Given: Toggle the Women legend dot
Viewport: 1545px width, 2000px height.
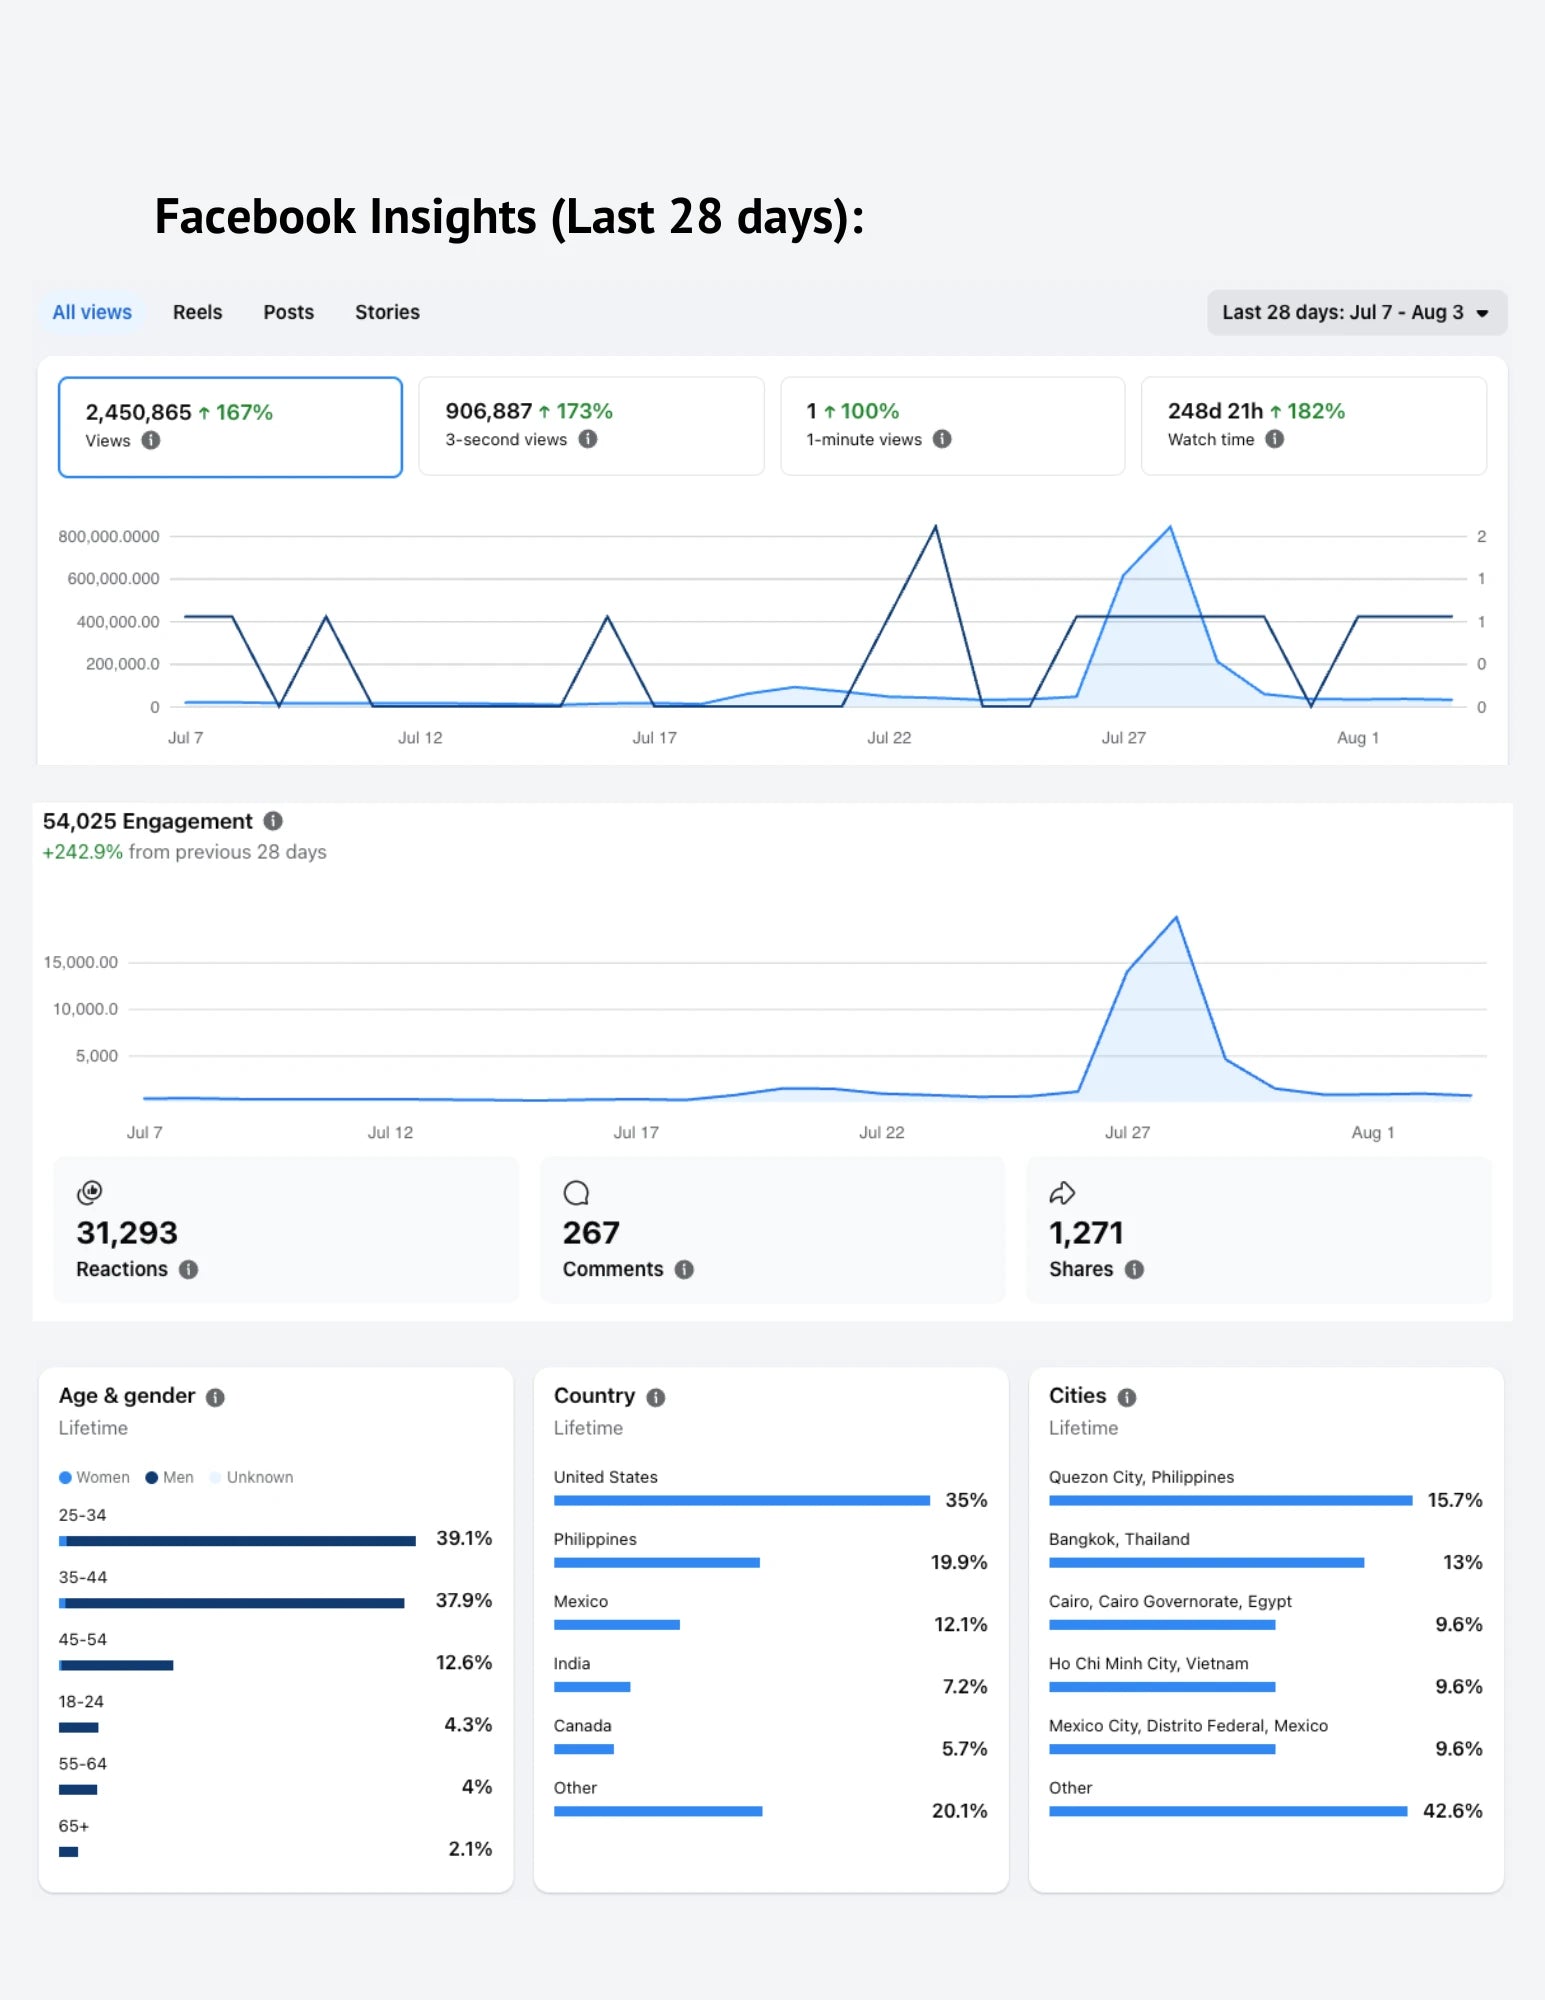Looking at the screenshot, I should click(65, 1477).
